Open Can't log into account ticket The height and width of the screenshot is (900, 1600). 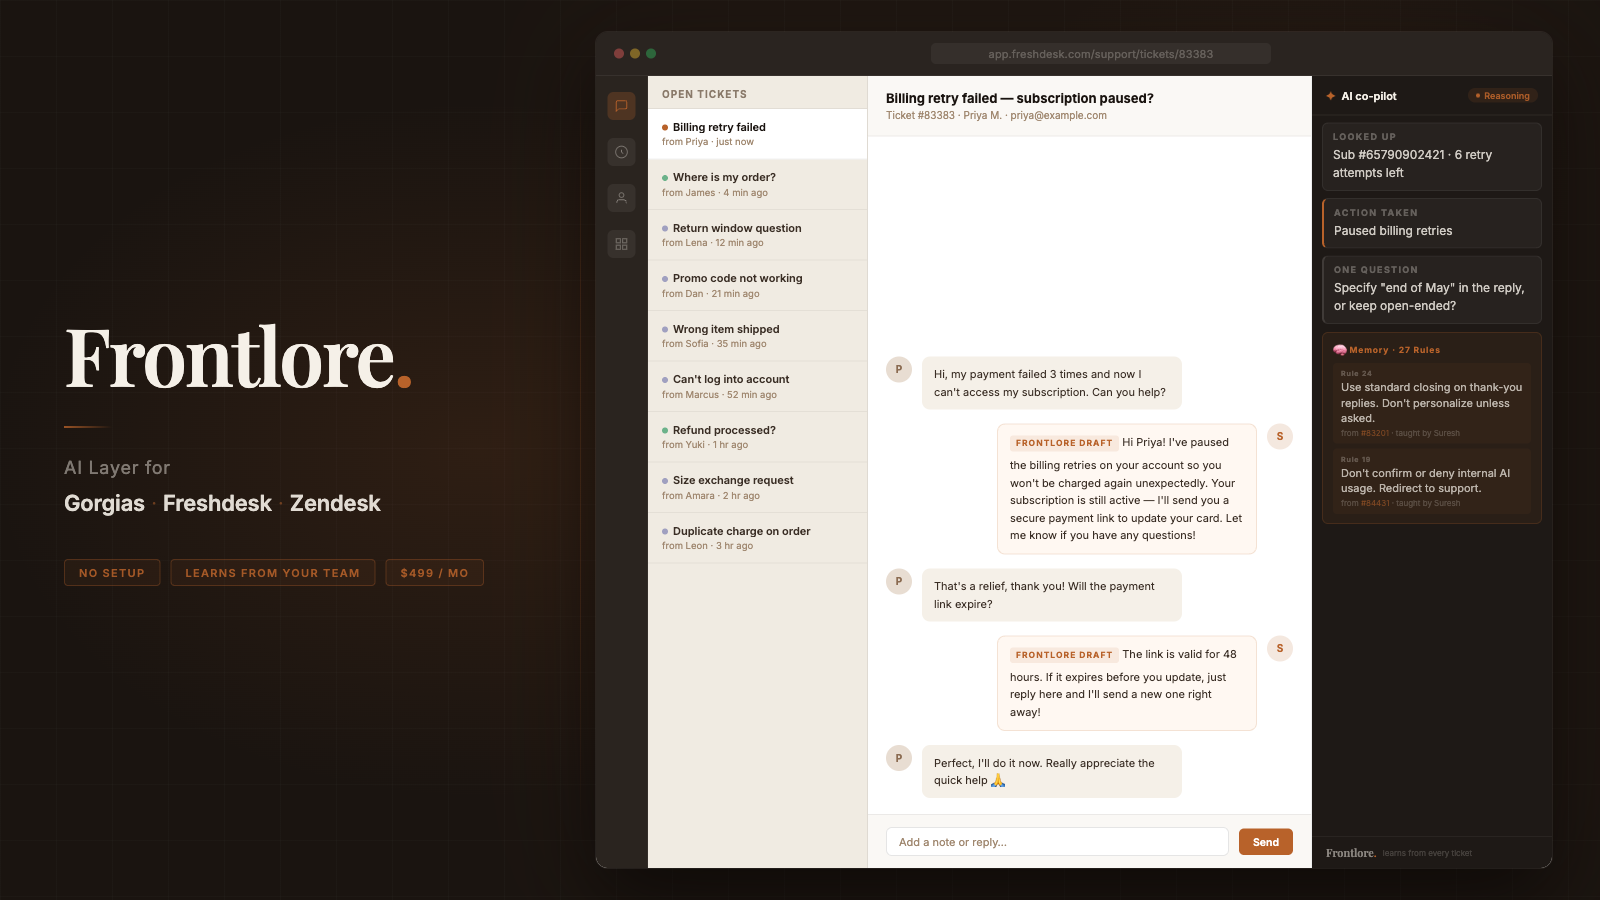[x=757, y=387]
